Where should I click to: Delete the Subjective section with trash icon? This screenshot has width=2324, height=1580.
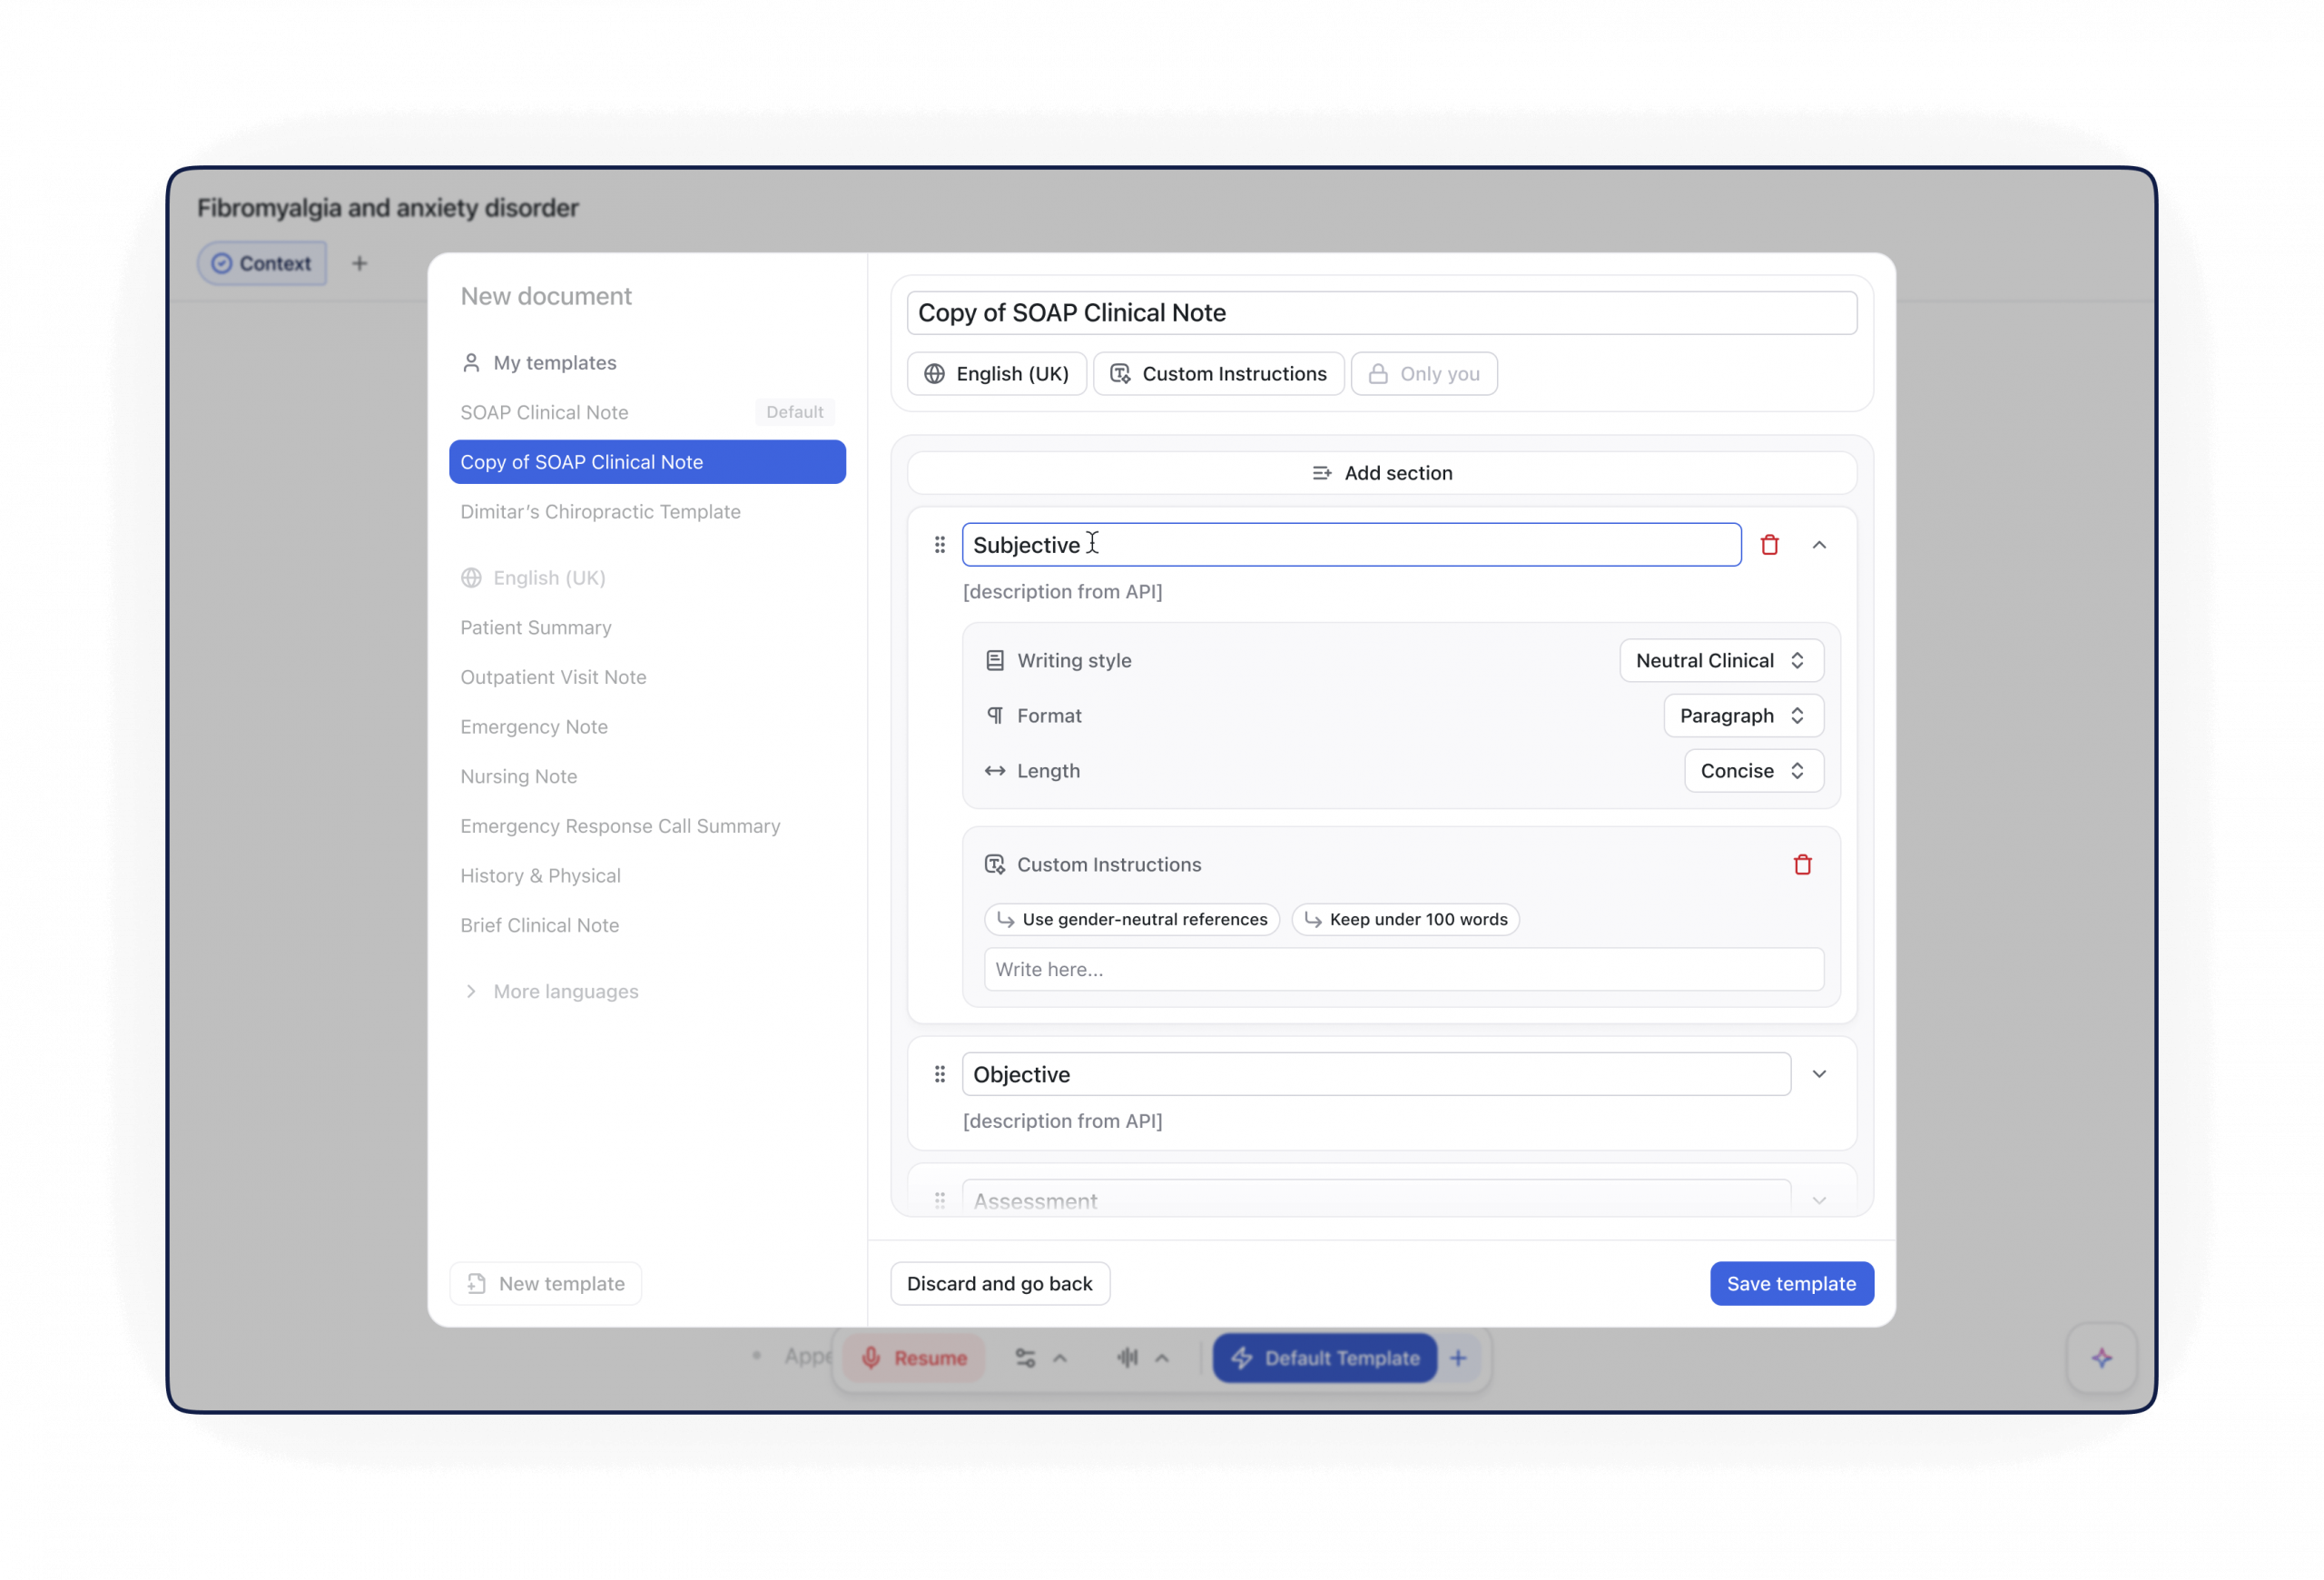(1769, 545)
